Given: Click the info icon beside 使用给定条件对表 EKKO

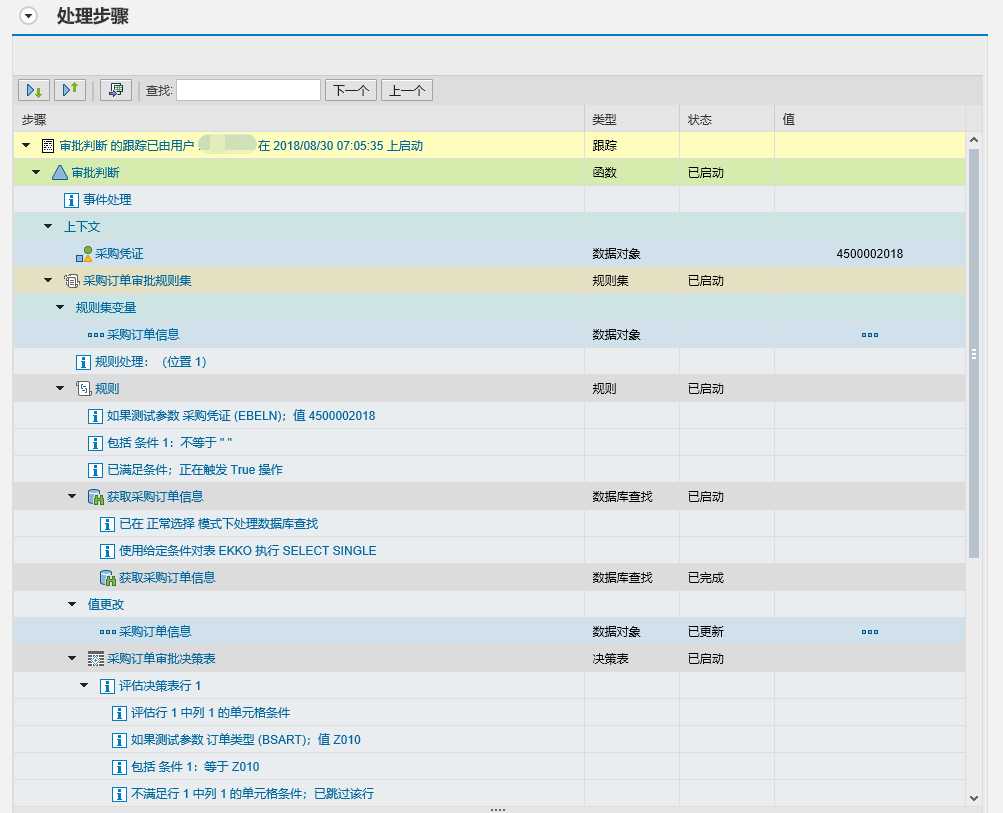Looking at the screenshot, I should tap(107, 551).
